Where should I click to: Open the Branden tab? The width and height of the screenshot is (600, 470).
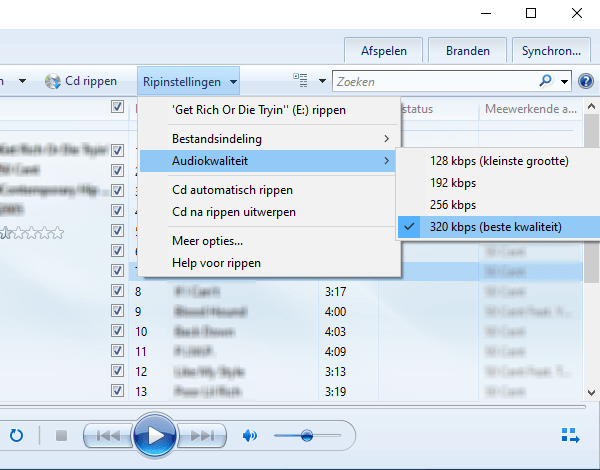click(x=467, y=50)
